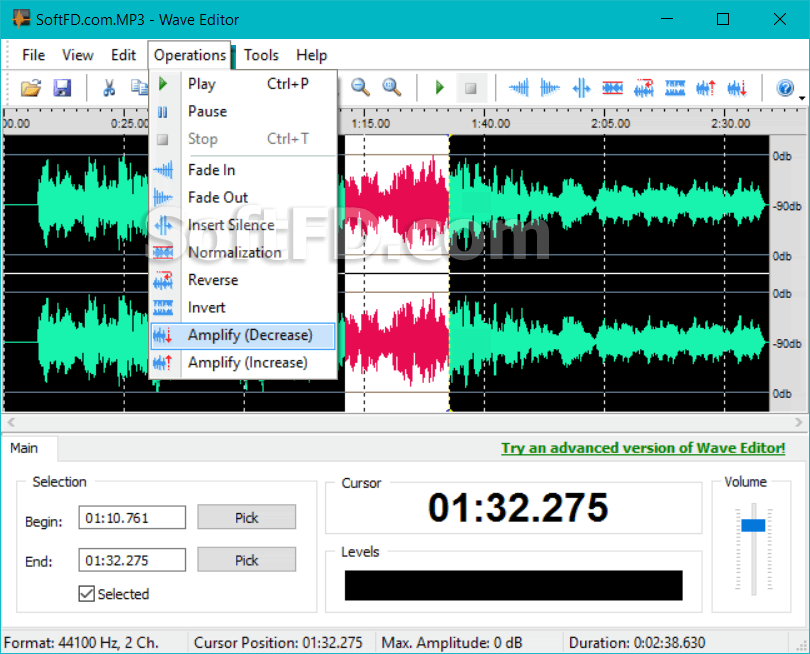Open the Tools menu
This screenshot has width=810, height=654.
point(261,55)
